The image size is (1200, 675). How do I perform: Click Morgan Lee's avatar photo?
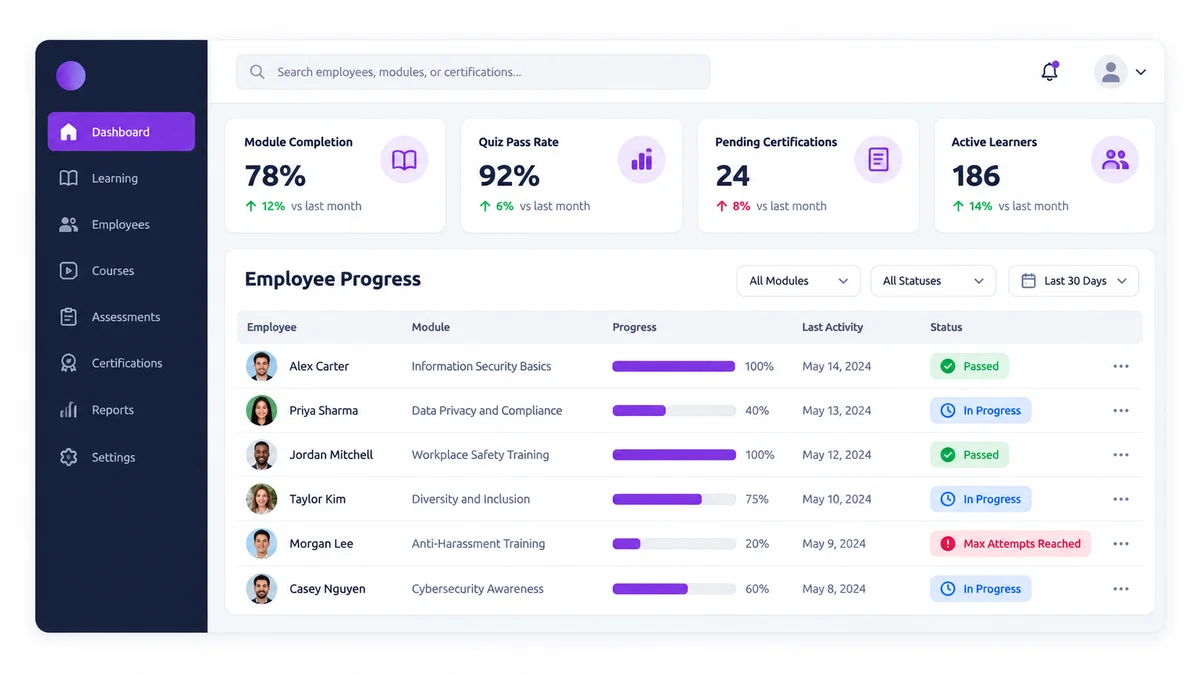click(261, 544)
